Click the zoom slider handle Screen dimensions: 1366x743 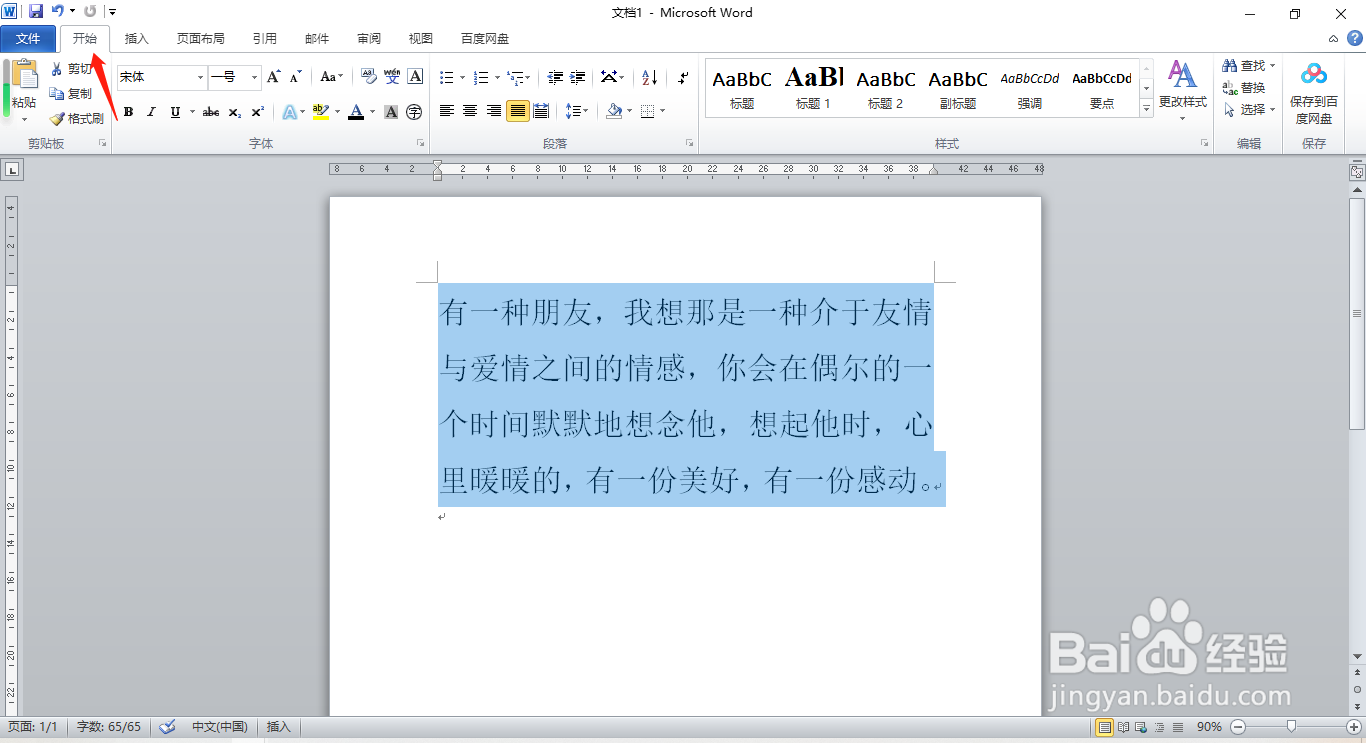pos(1292,726)
